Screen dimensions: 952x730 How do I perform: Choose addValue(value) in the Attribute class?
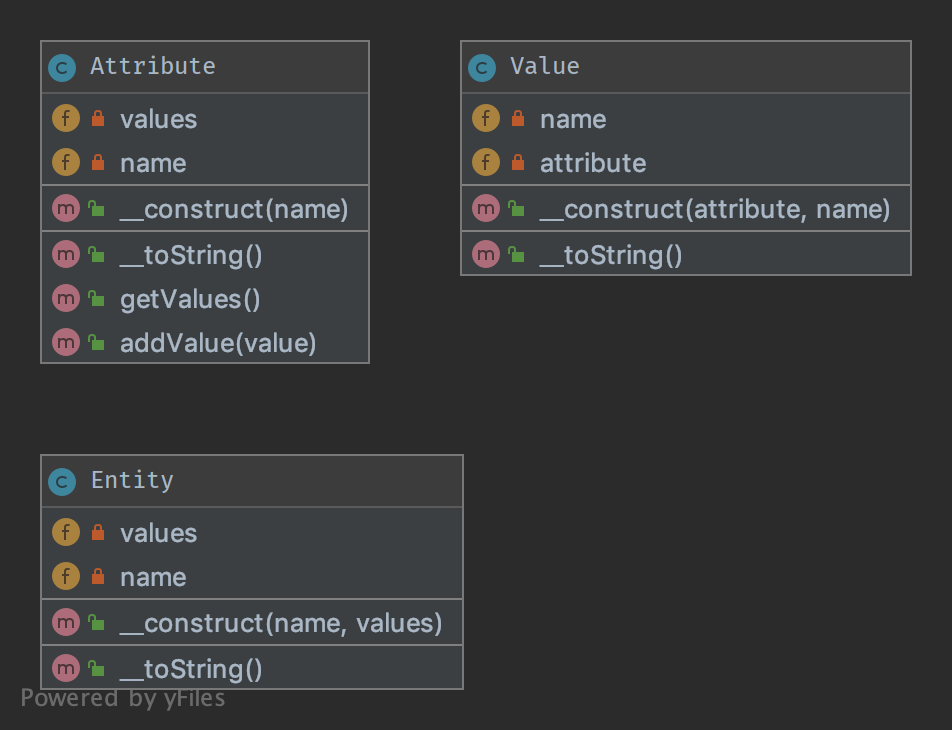tap(218, 343)
